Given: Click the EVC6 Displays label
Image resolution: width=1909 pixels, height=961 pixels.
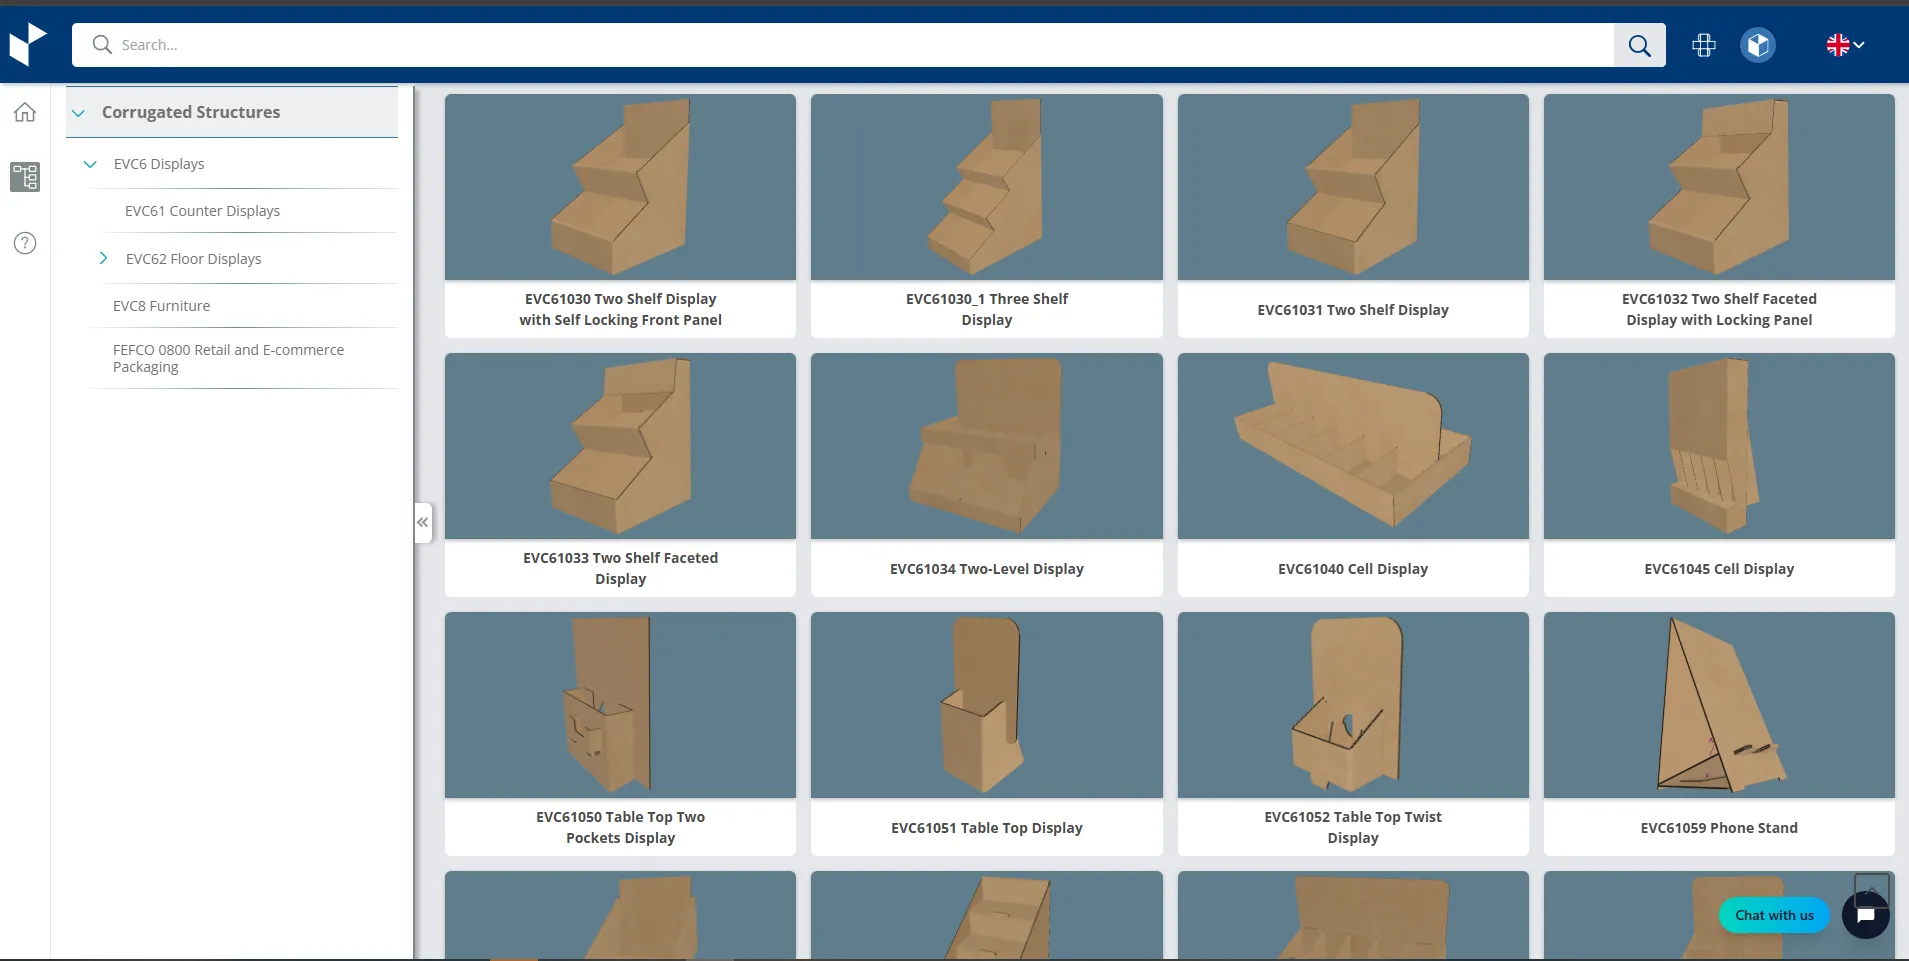Looking at the screenshot, I should (159, 164).
